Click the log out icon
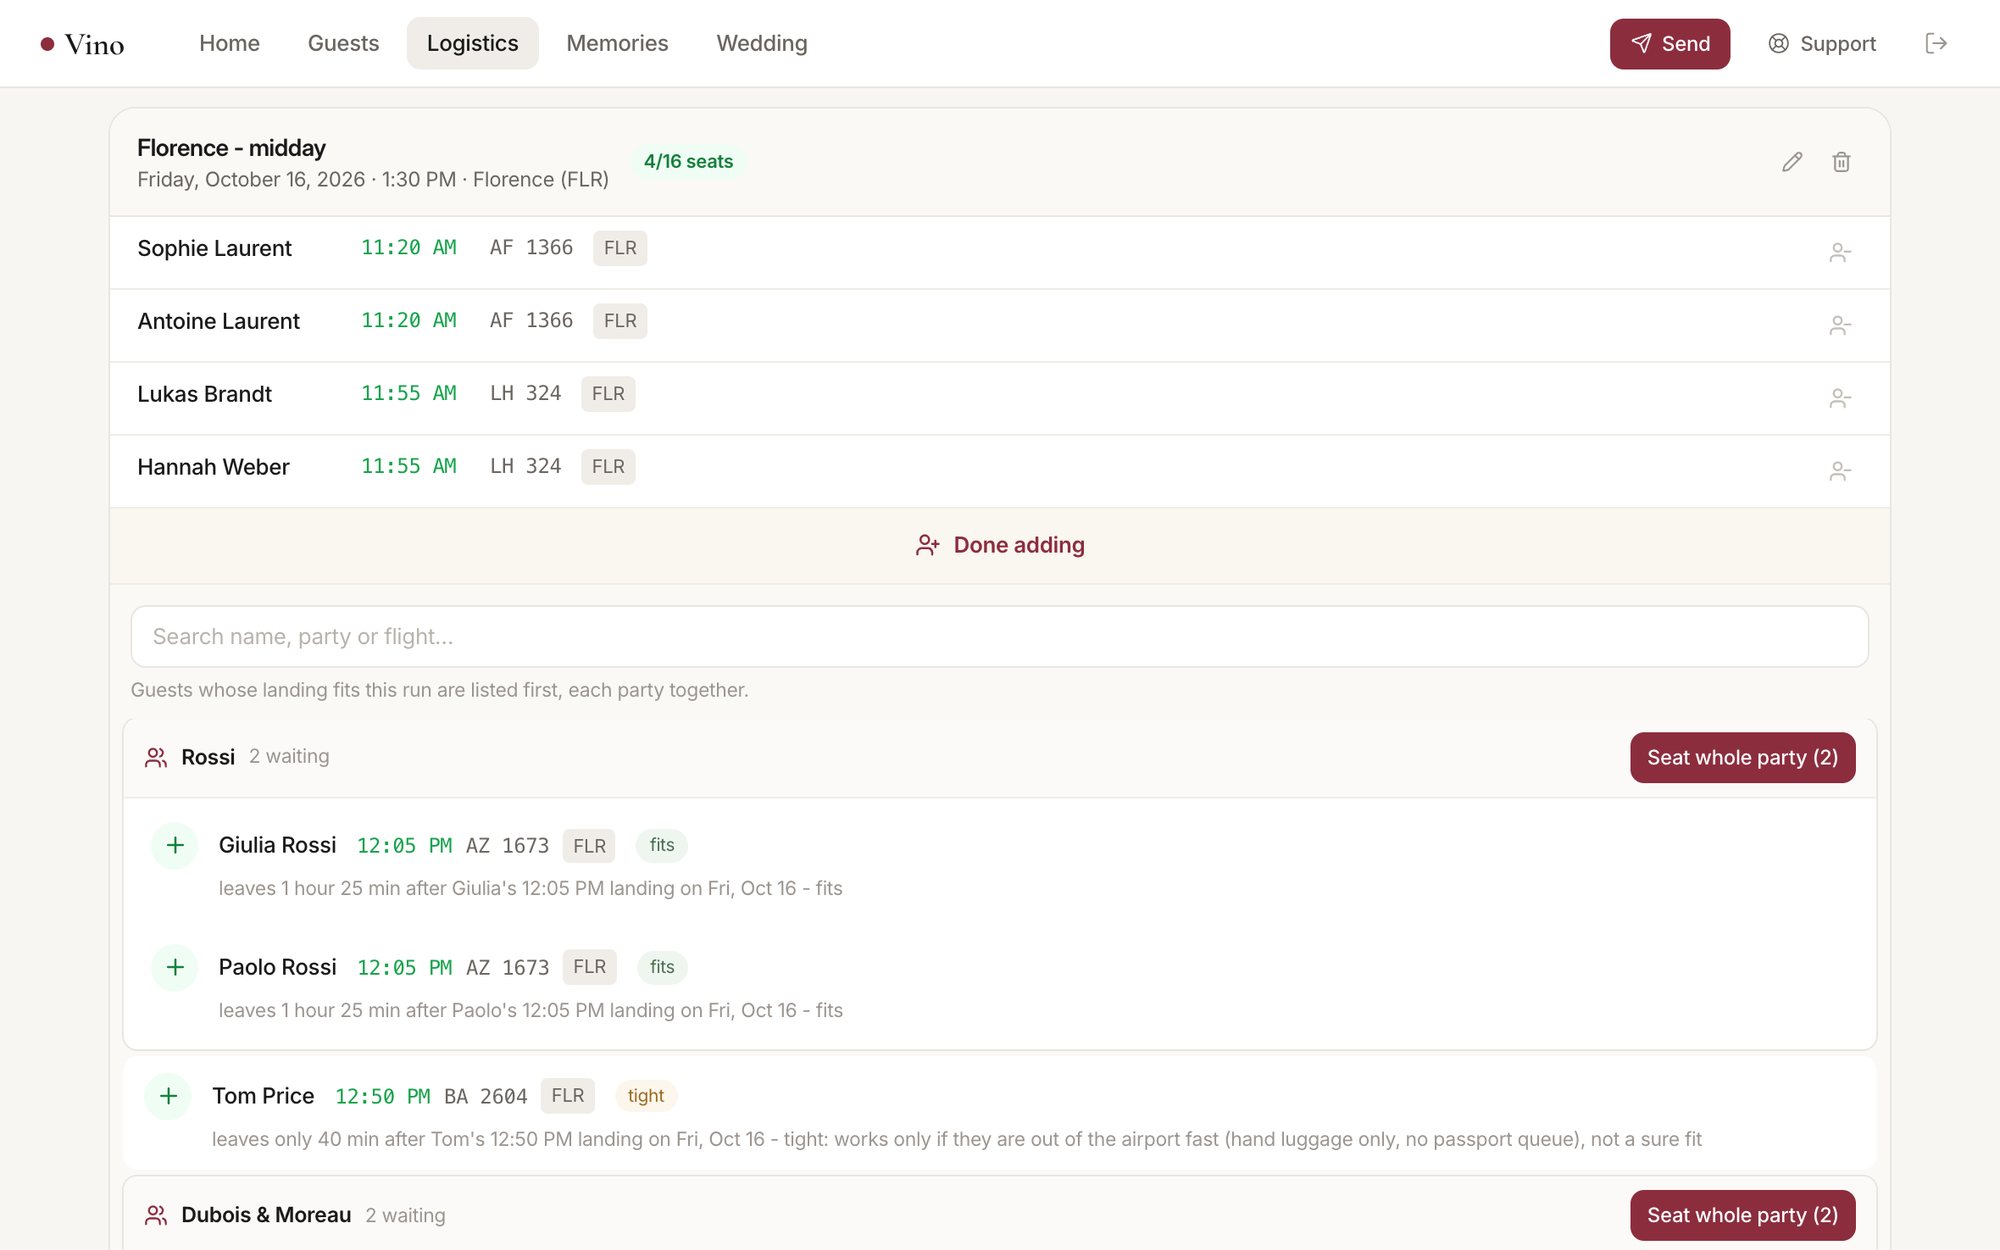 point(1936,44)
